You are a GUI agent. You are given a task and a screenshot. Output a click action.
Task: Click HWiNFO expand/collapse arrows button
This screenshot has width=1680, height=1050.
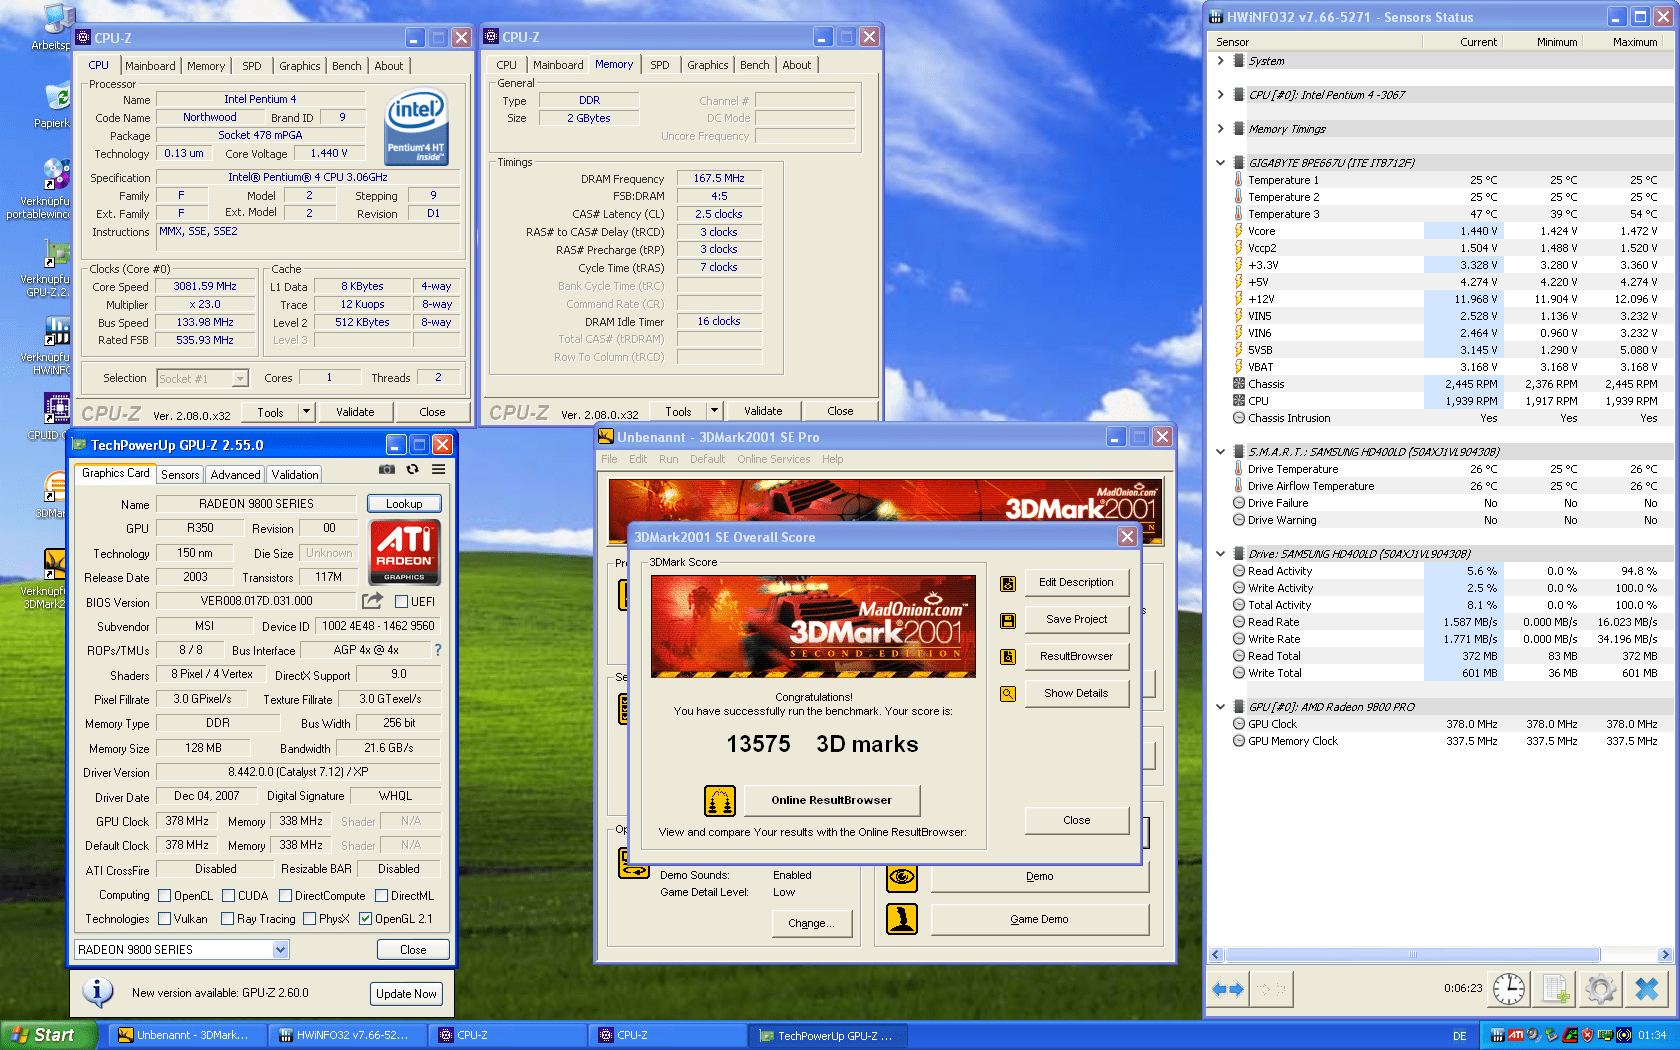1228,989
